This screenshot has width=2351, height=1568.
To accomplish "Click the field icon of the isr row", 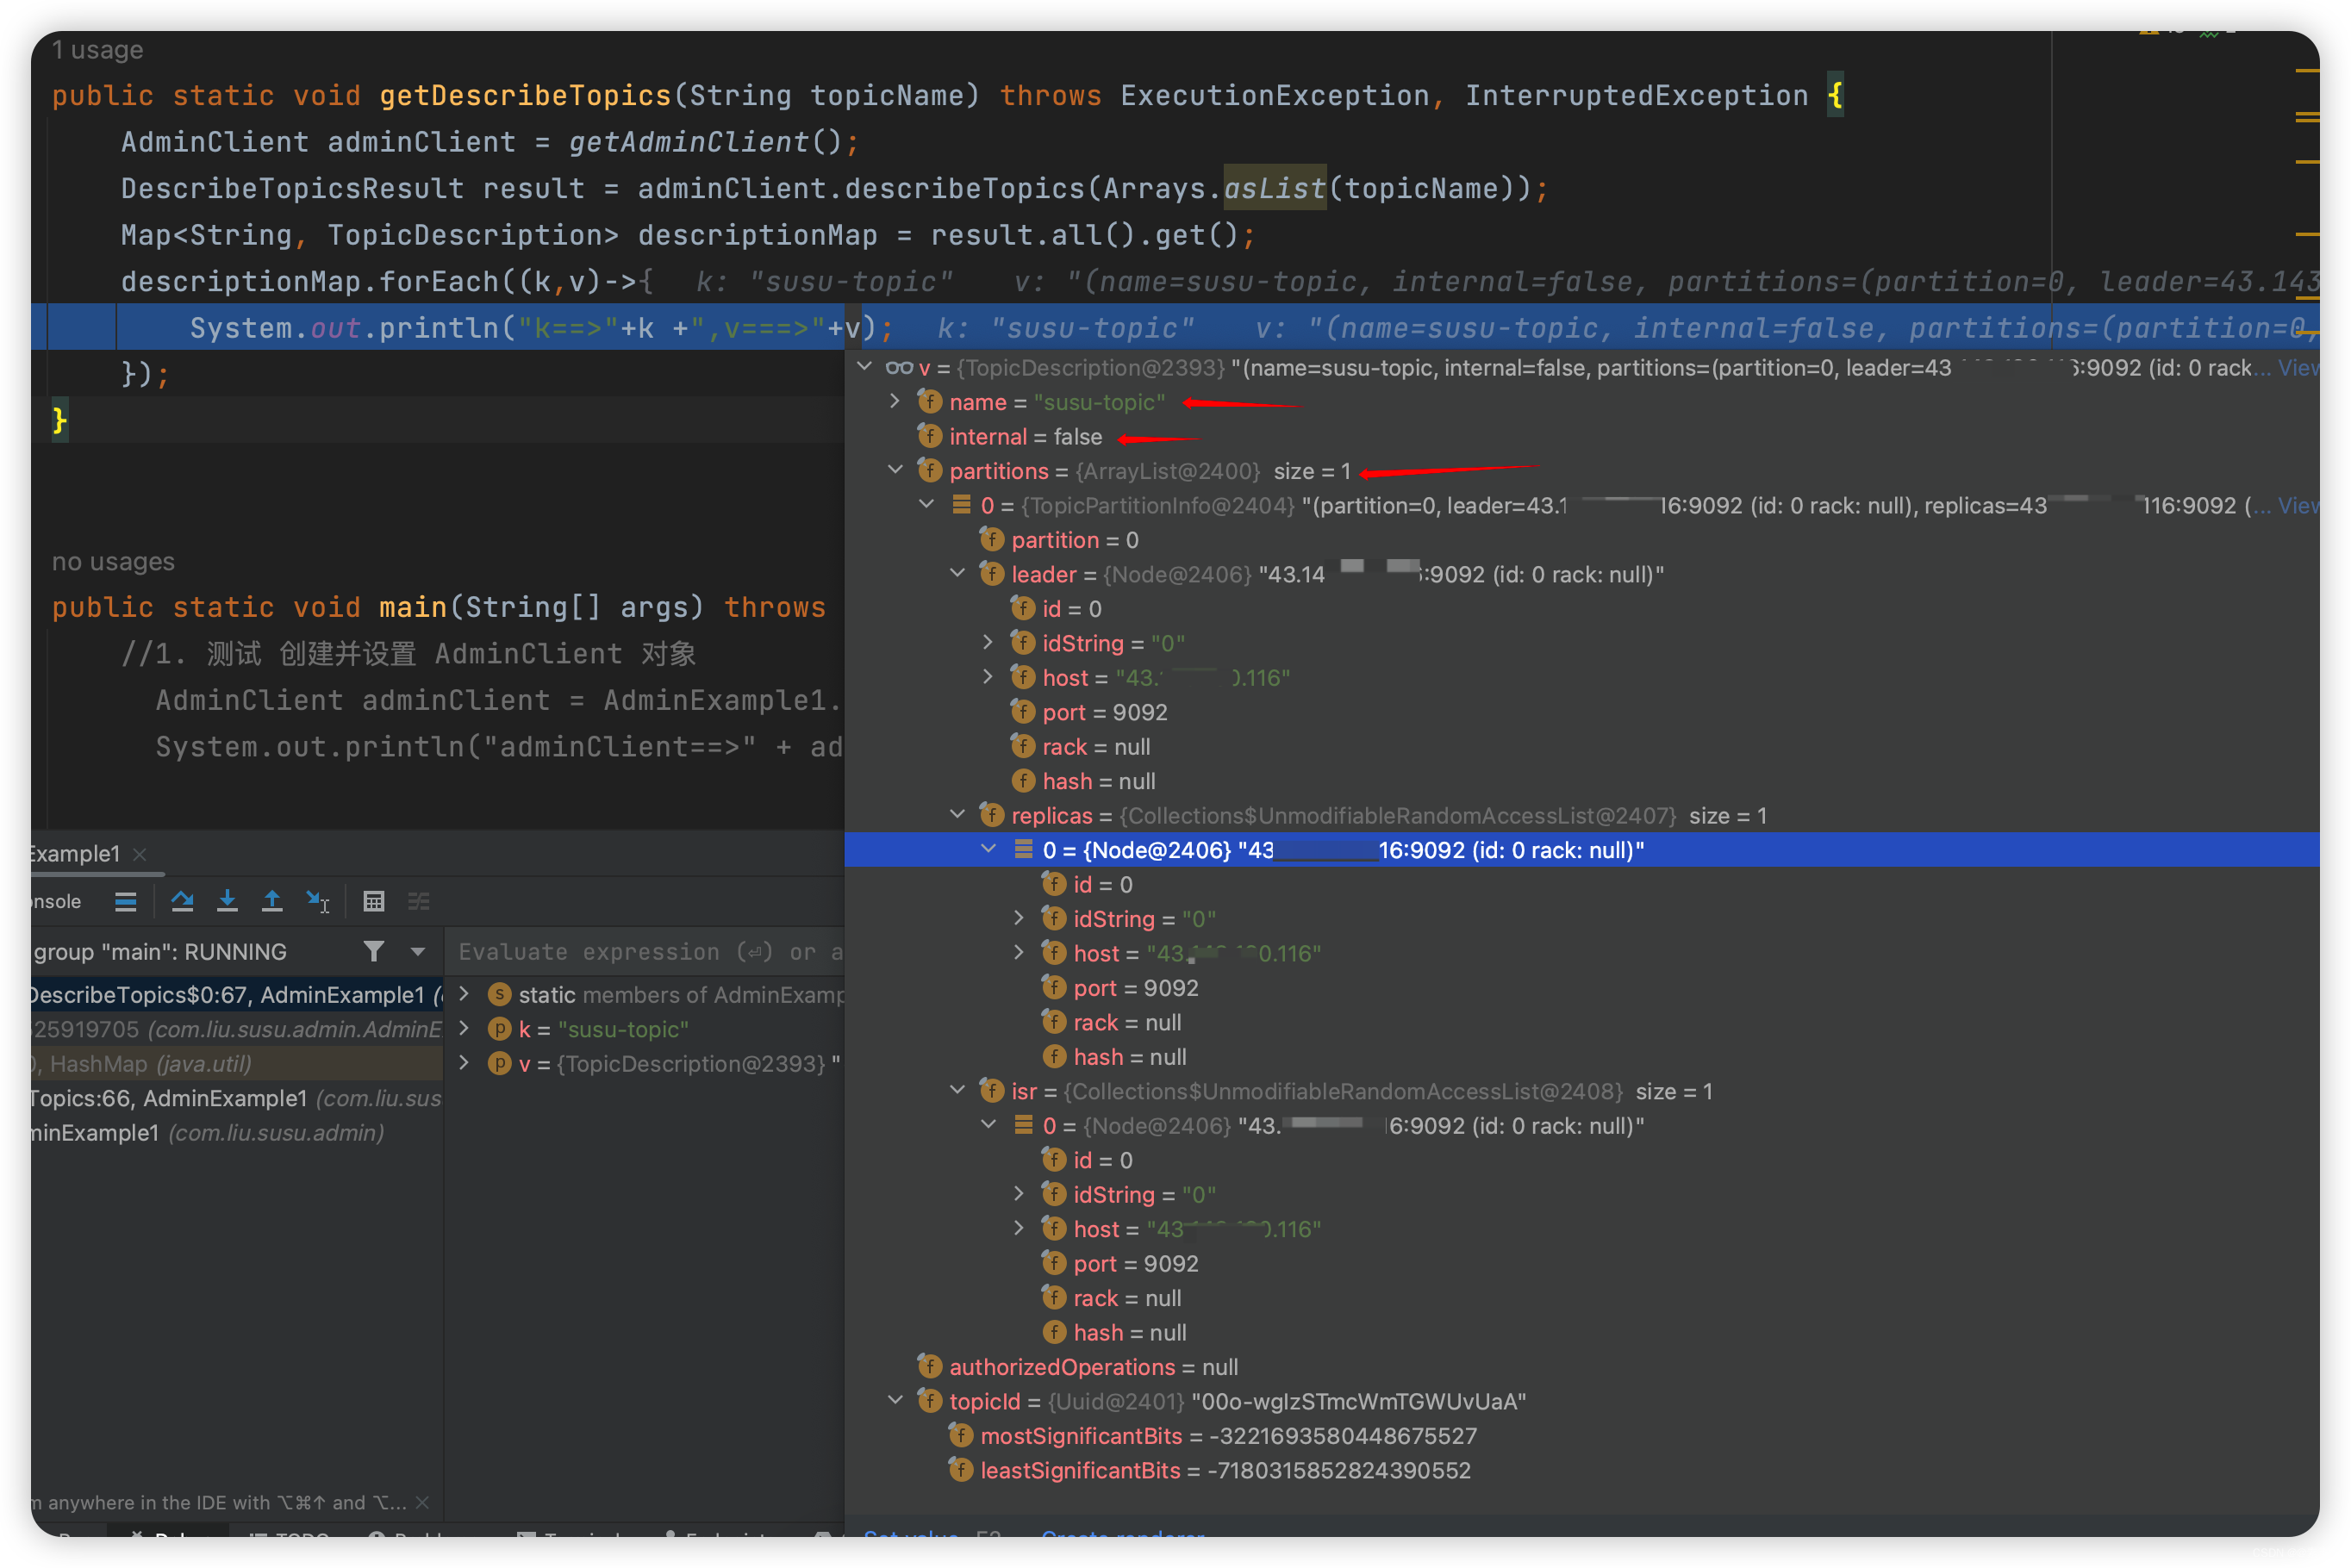I will coord(992,1091).
